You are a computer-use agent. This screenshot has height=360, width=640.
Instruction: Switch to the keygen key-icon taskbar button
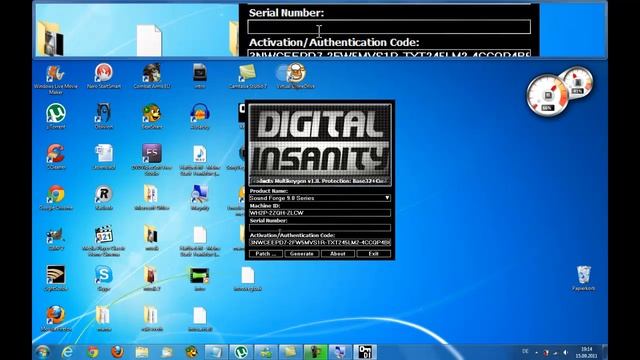click(365, 352)
